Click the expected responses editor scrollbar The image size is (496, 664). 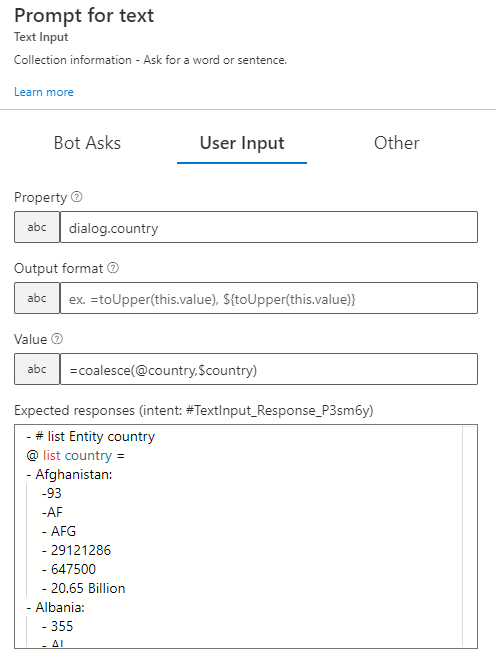pos(469,536)
